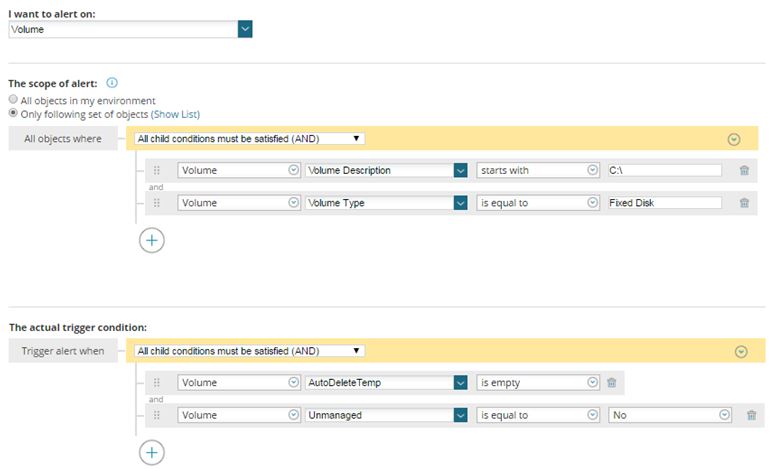
Task: Click the C:\ value input field
Action: [665, 170]
